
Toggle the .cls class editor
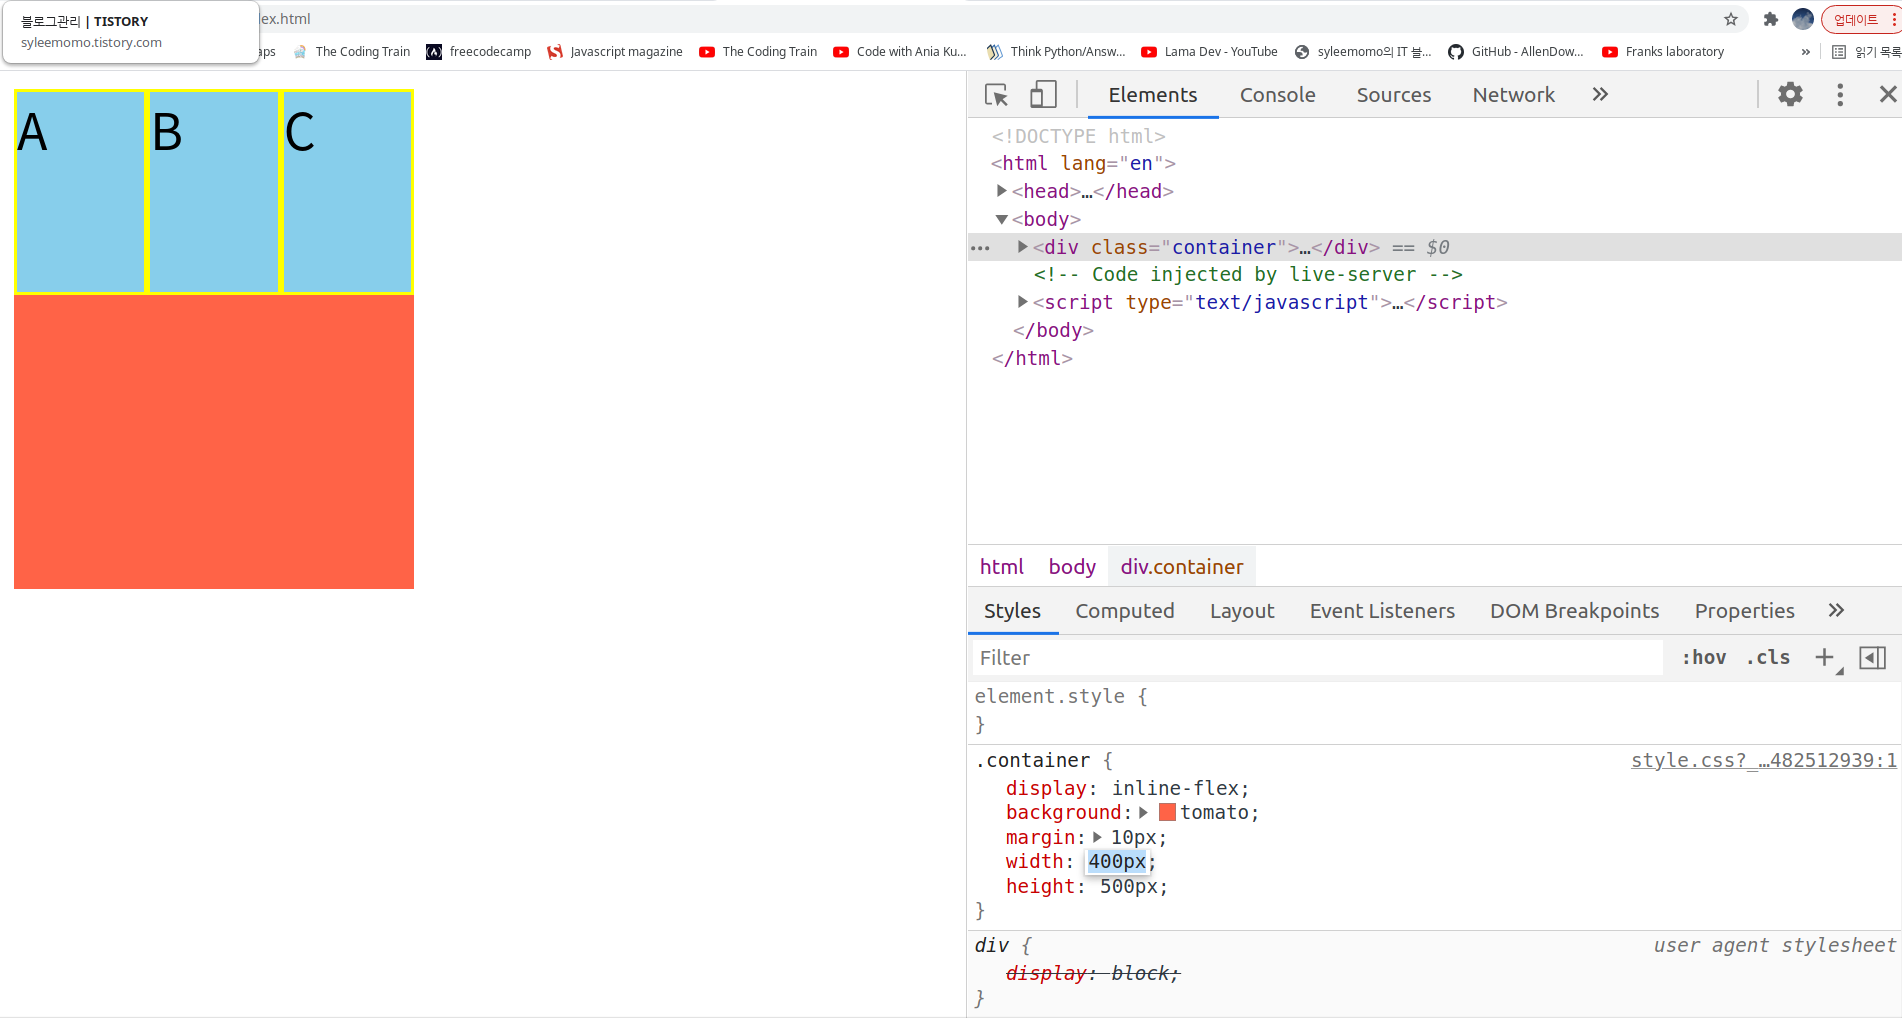(1768, 658)
